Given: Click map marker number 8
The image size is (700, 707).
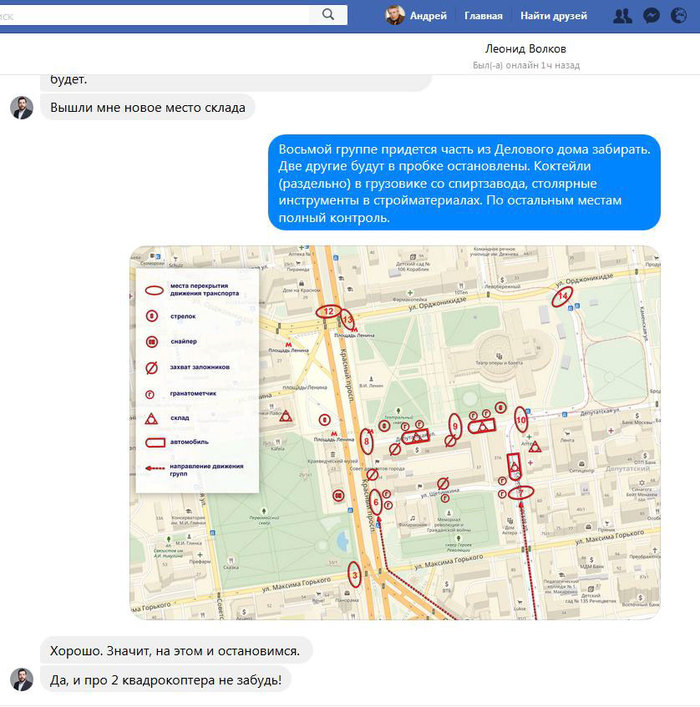Looking at the screenshot, I should (367, 441).
